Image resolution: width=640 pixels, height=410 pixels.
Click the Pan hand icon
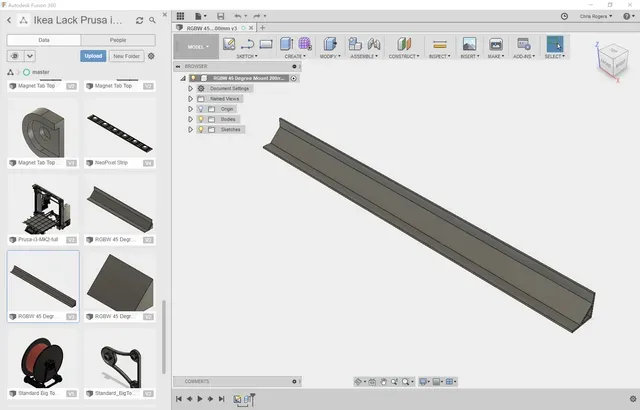pos(383,382)
